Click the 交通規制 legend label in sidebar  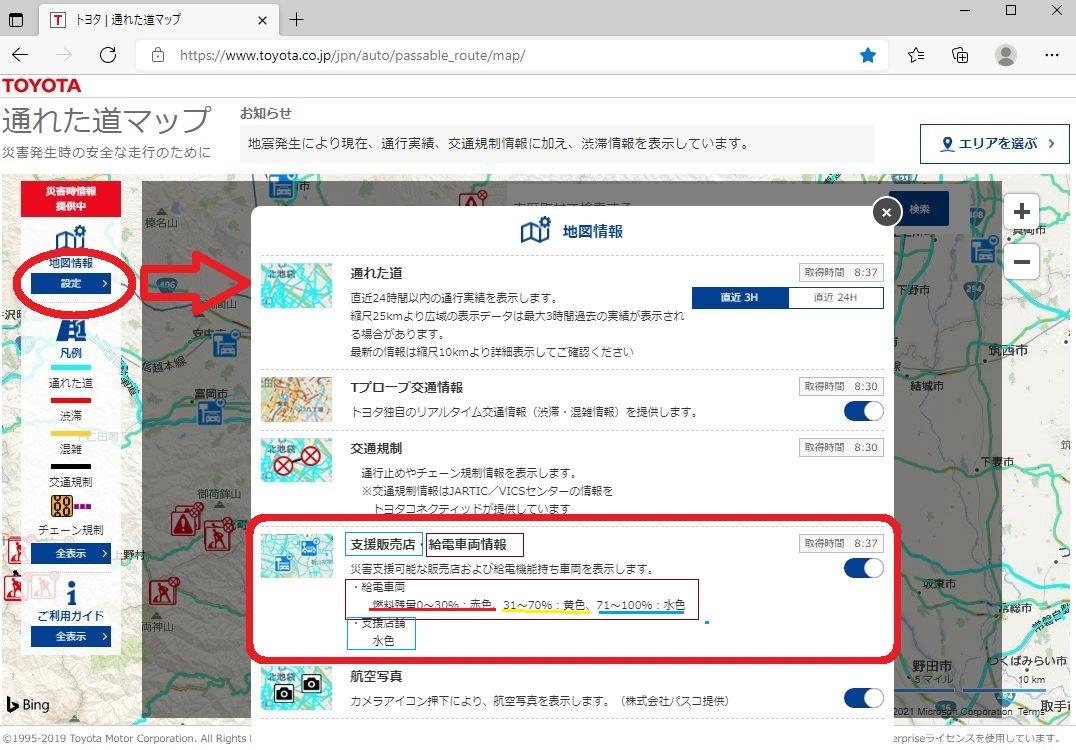click(x=71, y=482)
